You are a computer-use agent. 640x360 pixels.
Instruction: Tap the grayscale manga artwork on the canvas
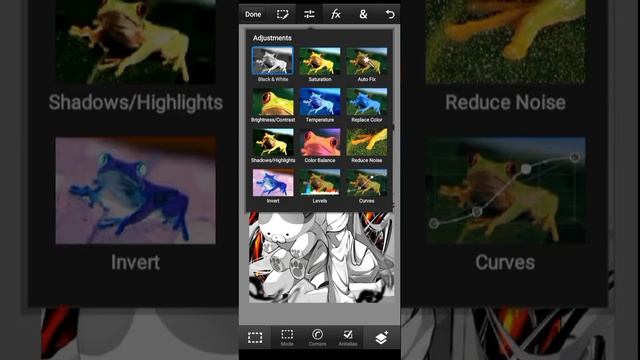click(322, 257)
